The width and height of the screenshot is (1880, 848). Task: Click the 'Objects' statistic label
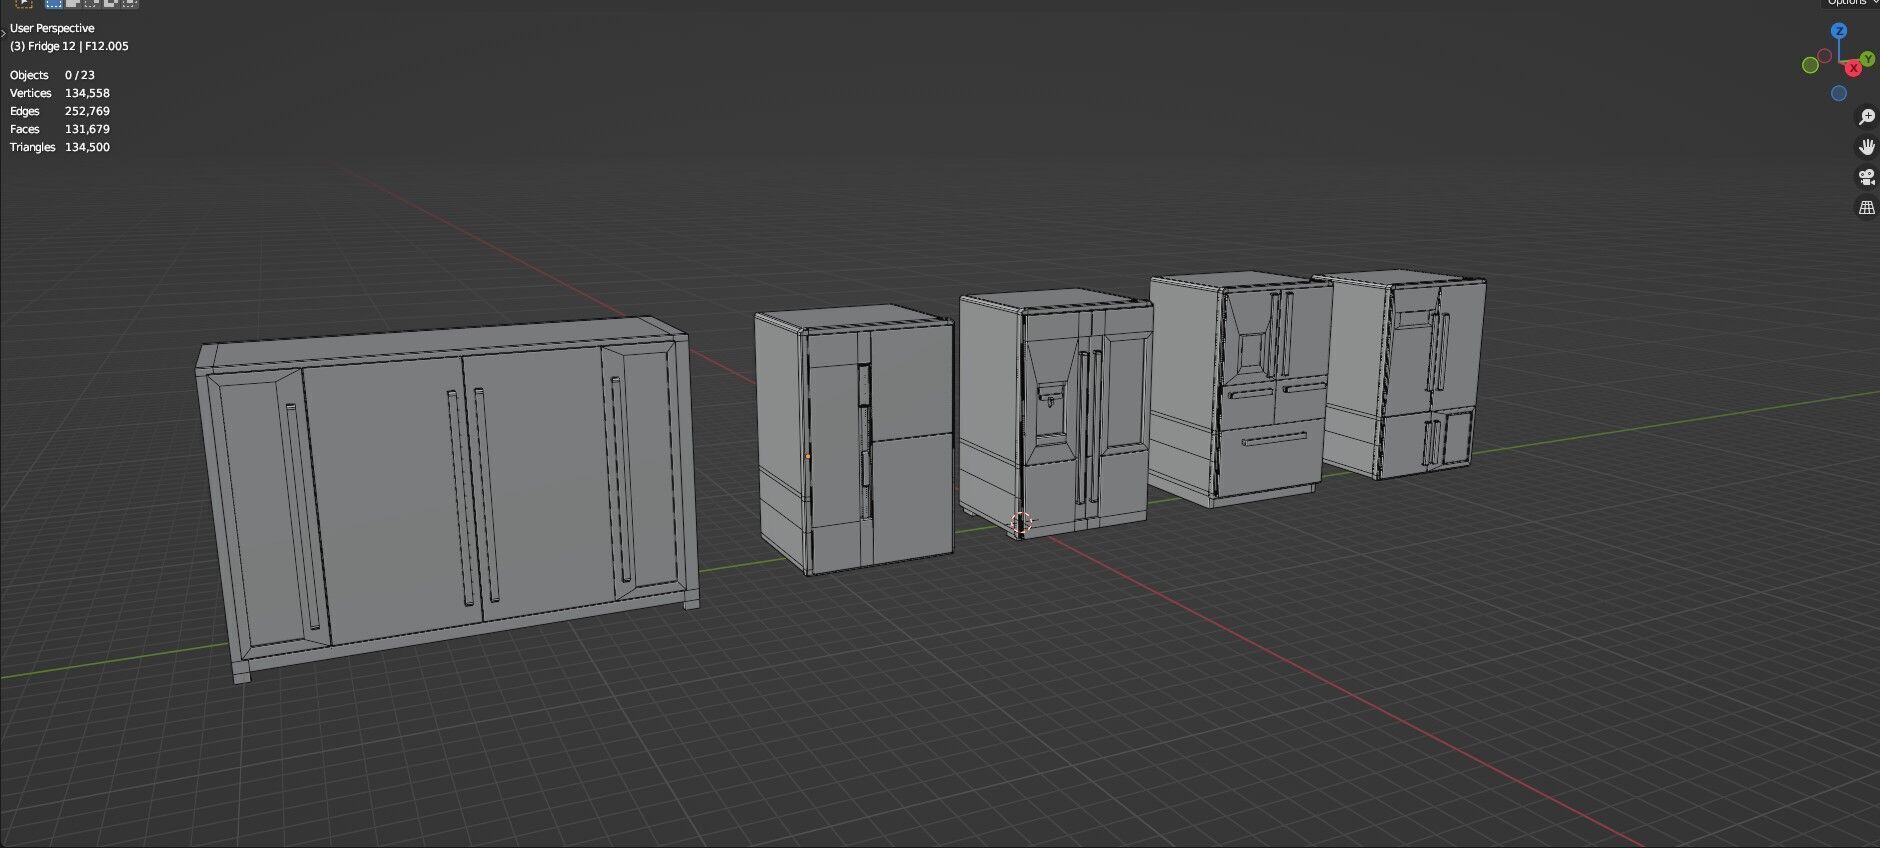click(29, 75)
